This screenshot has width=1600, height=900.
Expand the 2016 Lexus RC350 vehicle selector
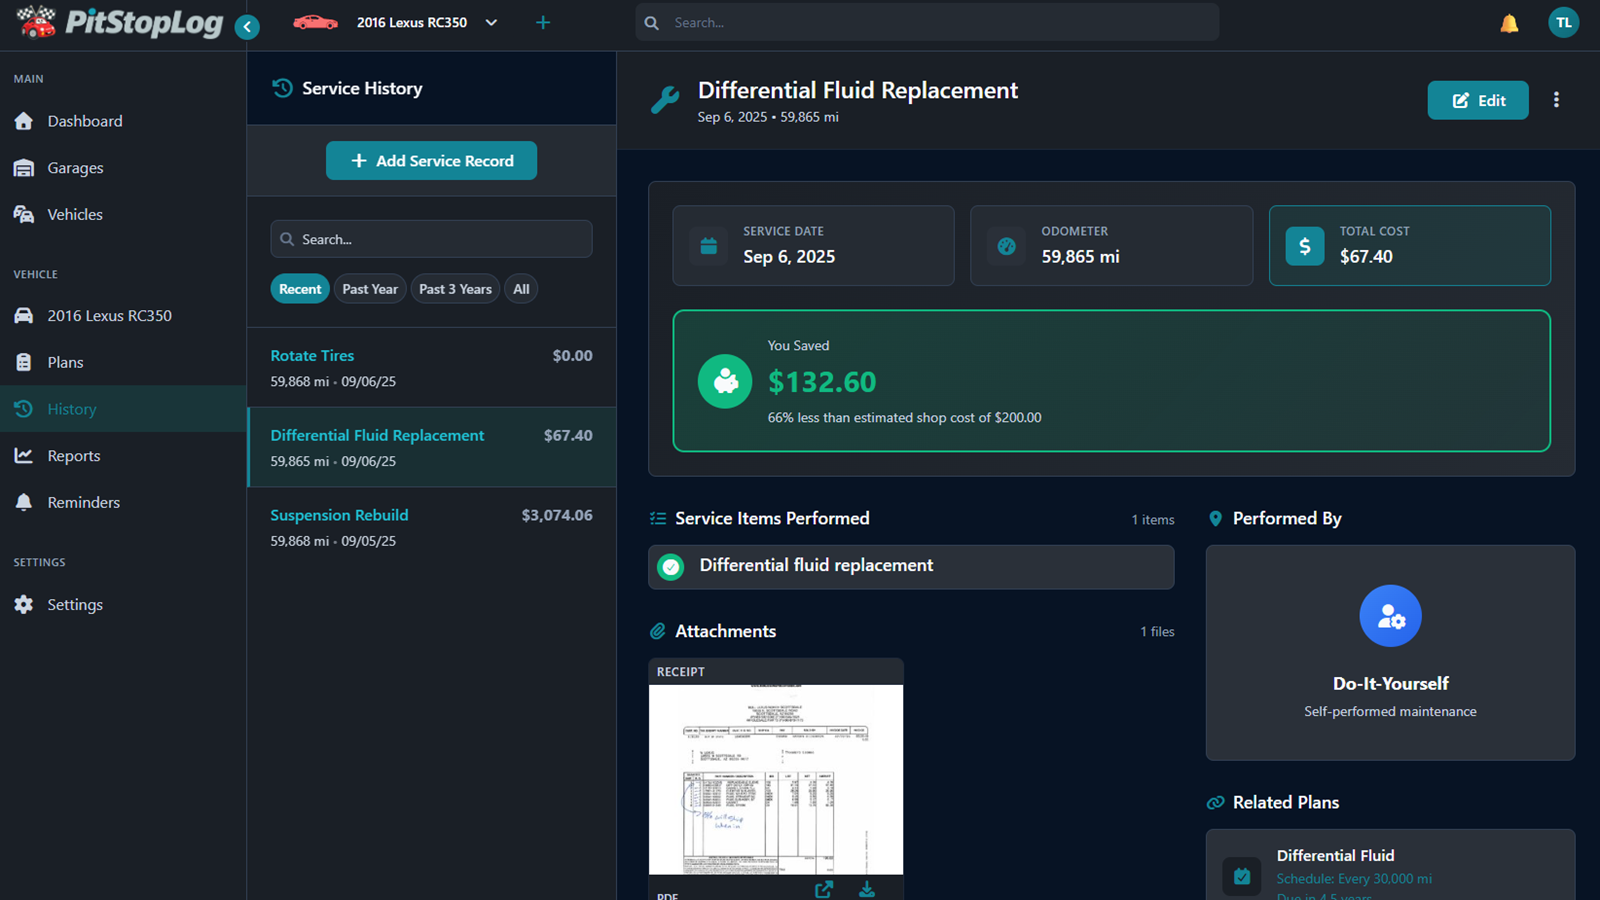click(x=490, y=22)
